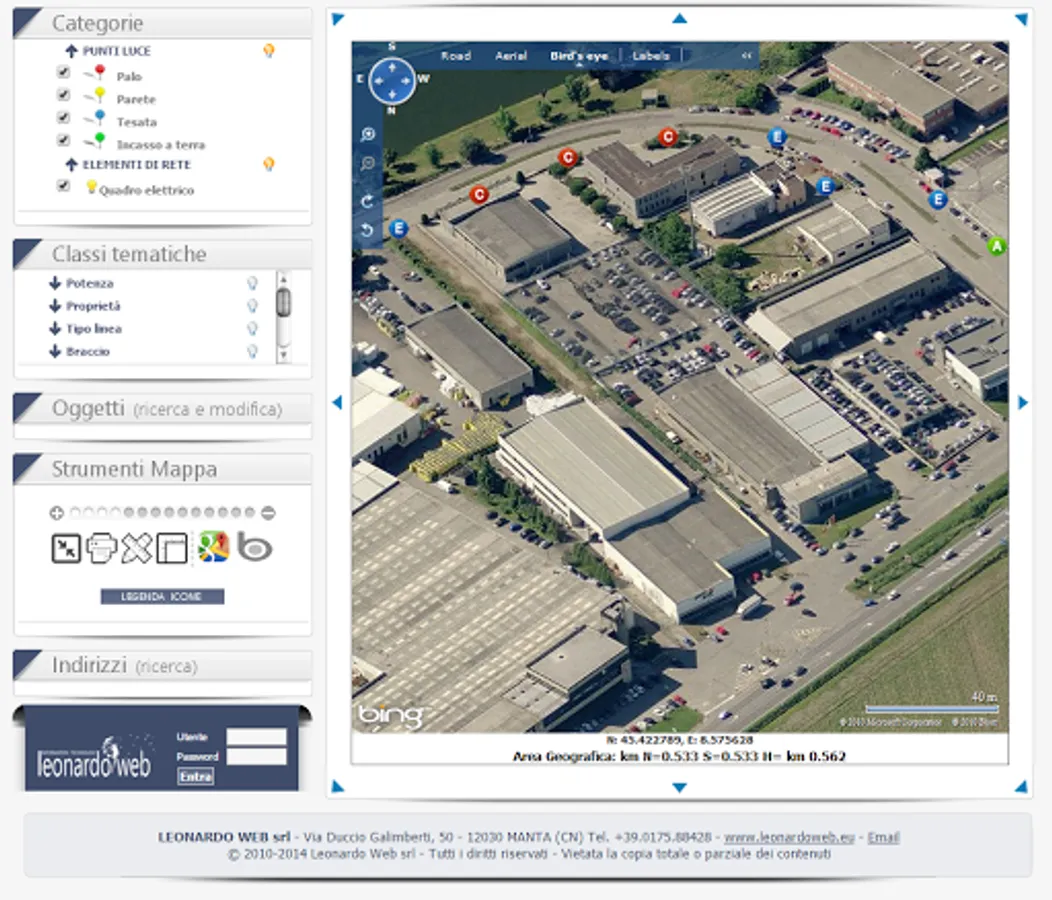The image size is (1052, 900).
Task: Open the LEGENDA ICONE button
Action: pos(162,597)
